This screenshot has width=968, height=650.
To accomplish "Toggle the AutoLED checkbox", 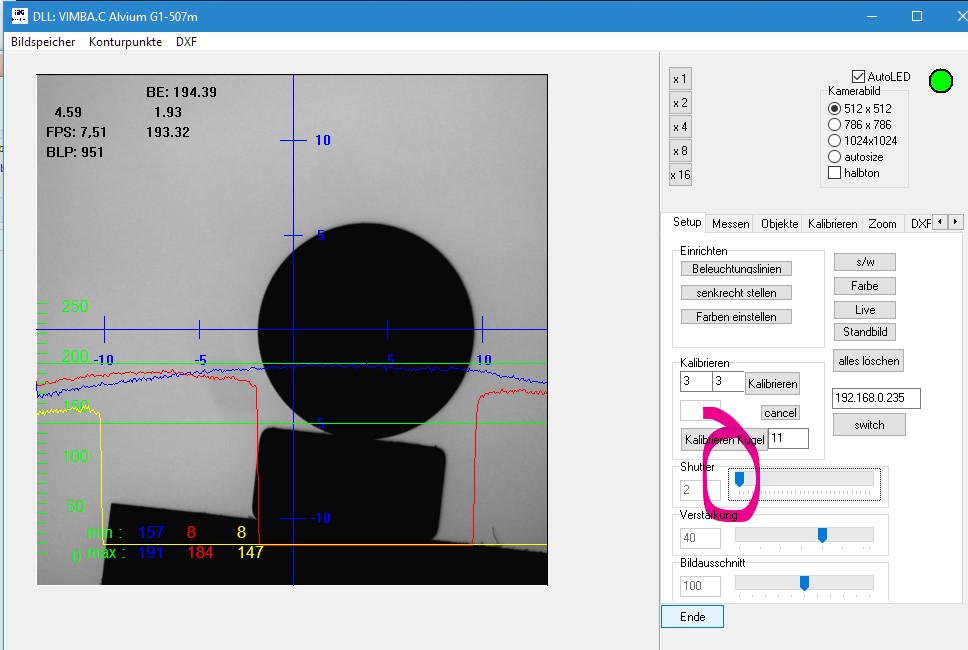I will click(858, 77).
